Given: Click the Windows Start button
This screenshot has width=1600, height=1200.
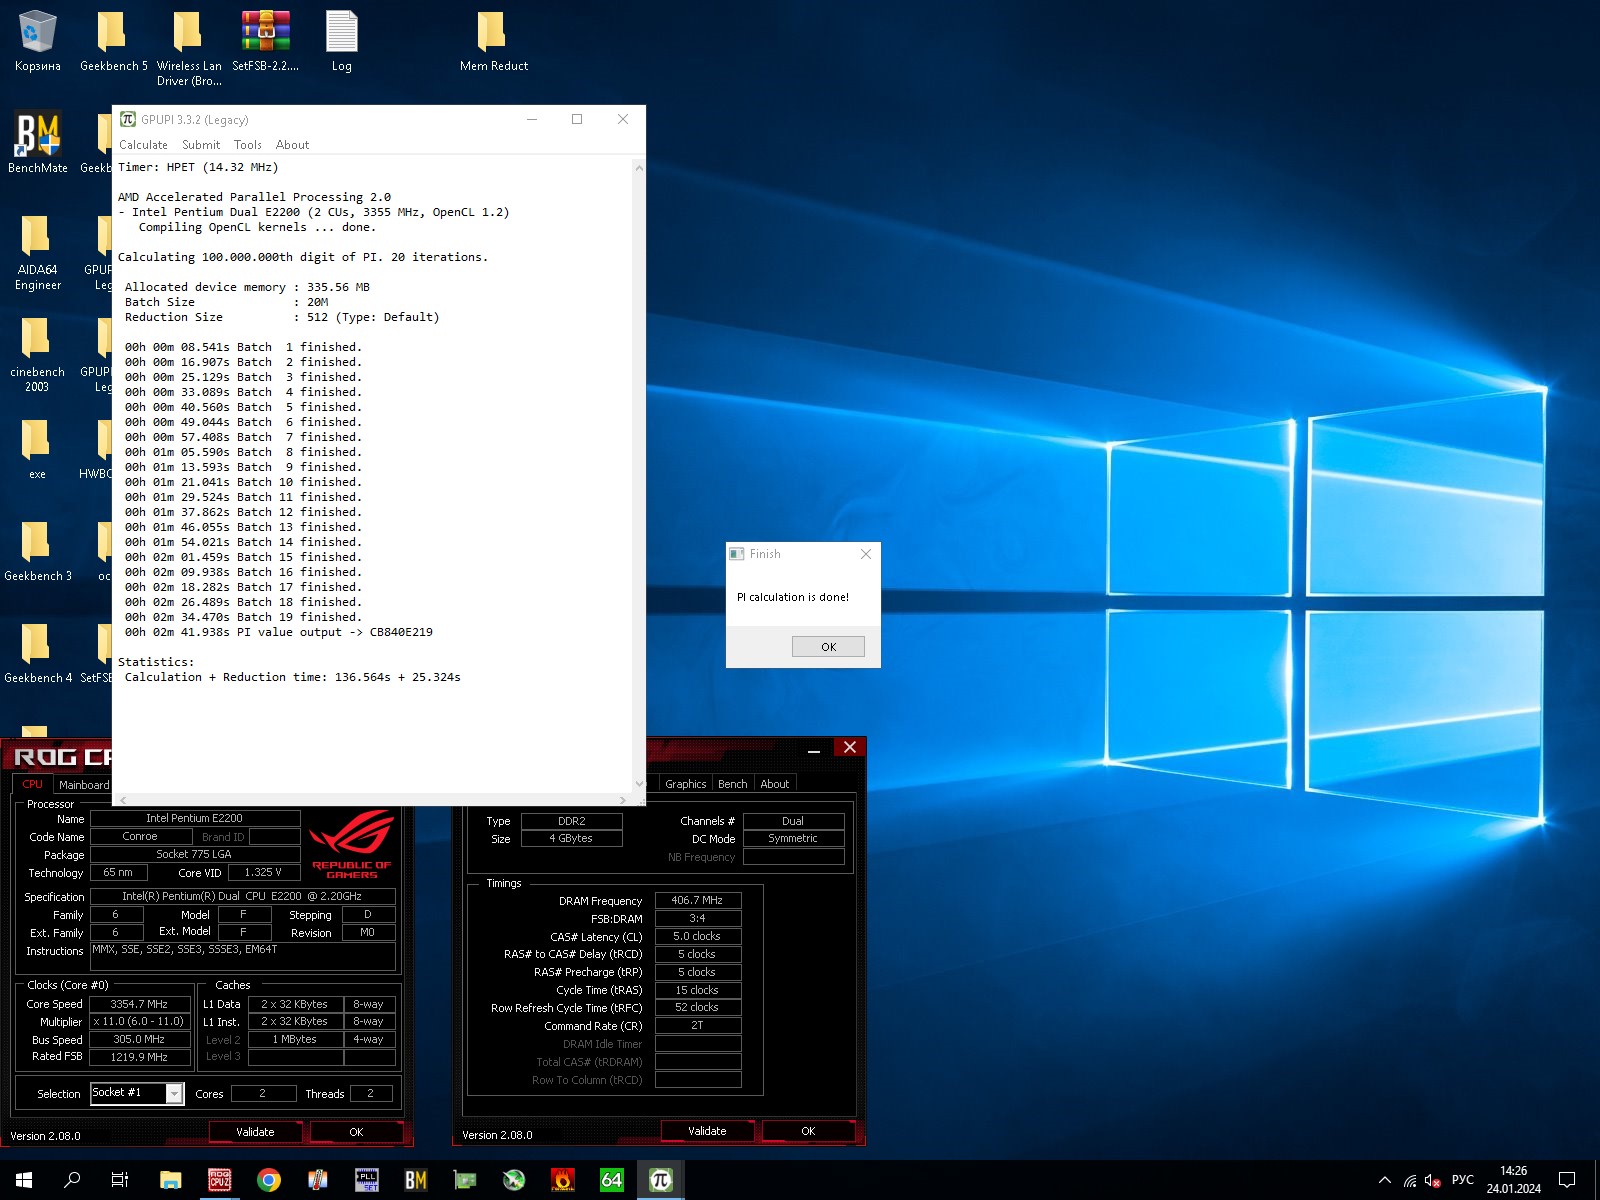Looking at the screenshot, I should tap(24, 1180).
